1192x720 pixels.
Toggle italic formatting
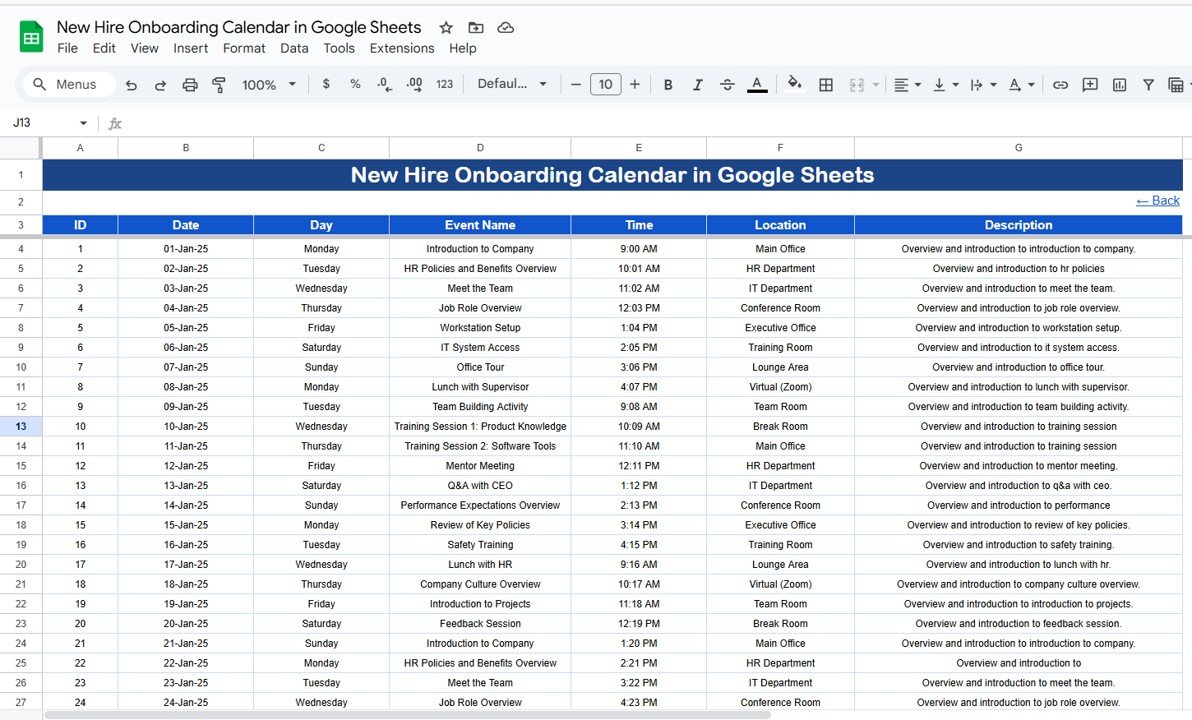(697, 85)
